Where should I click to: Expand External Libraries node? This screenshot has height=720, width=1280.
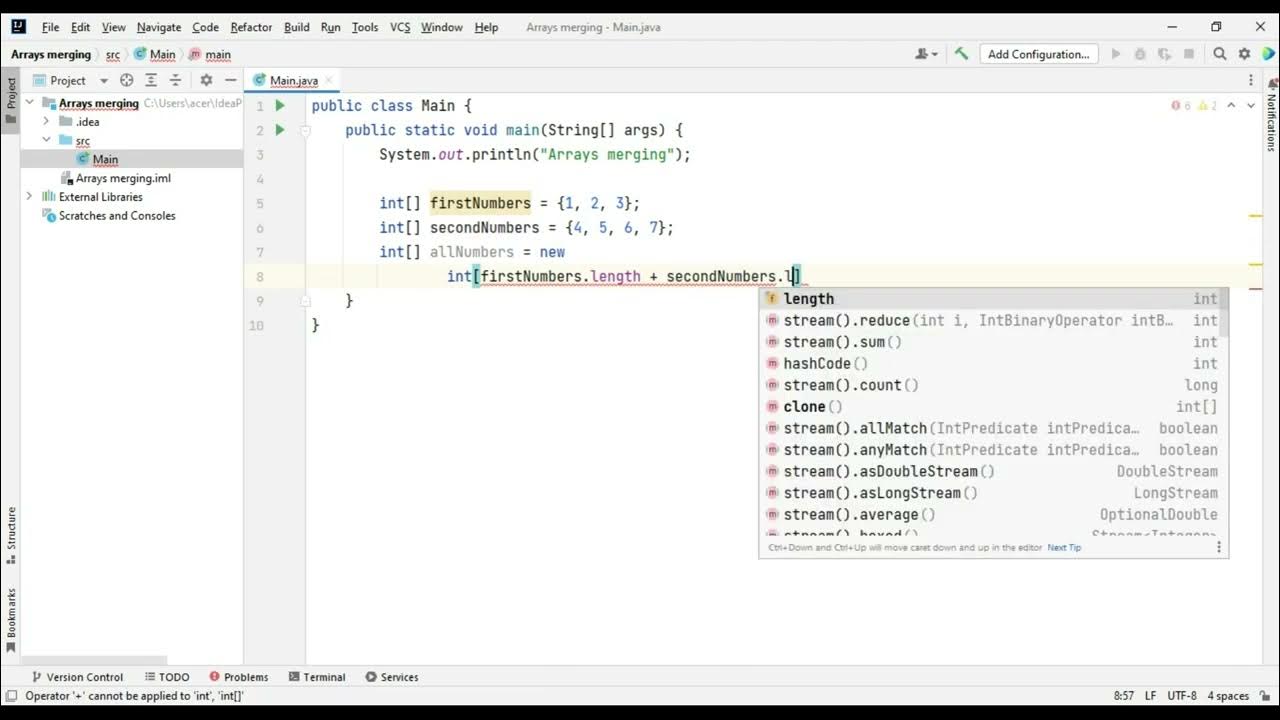pyautogui.click(x=30, y=197)
